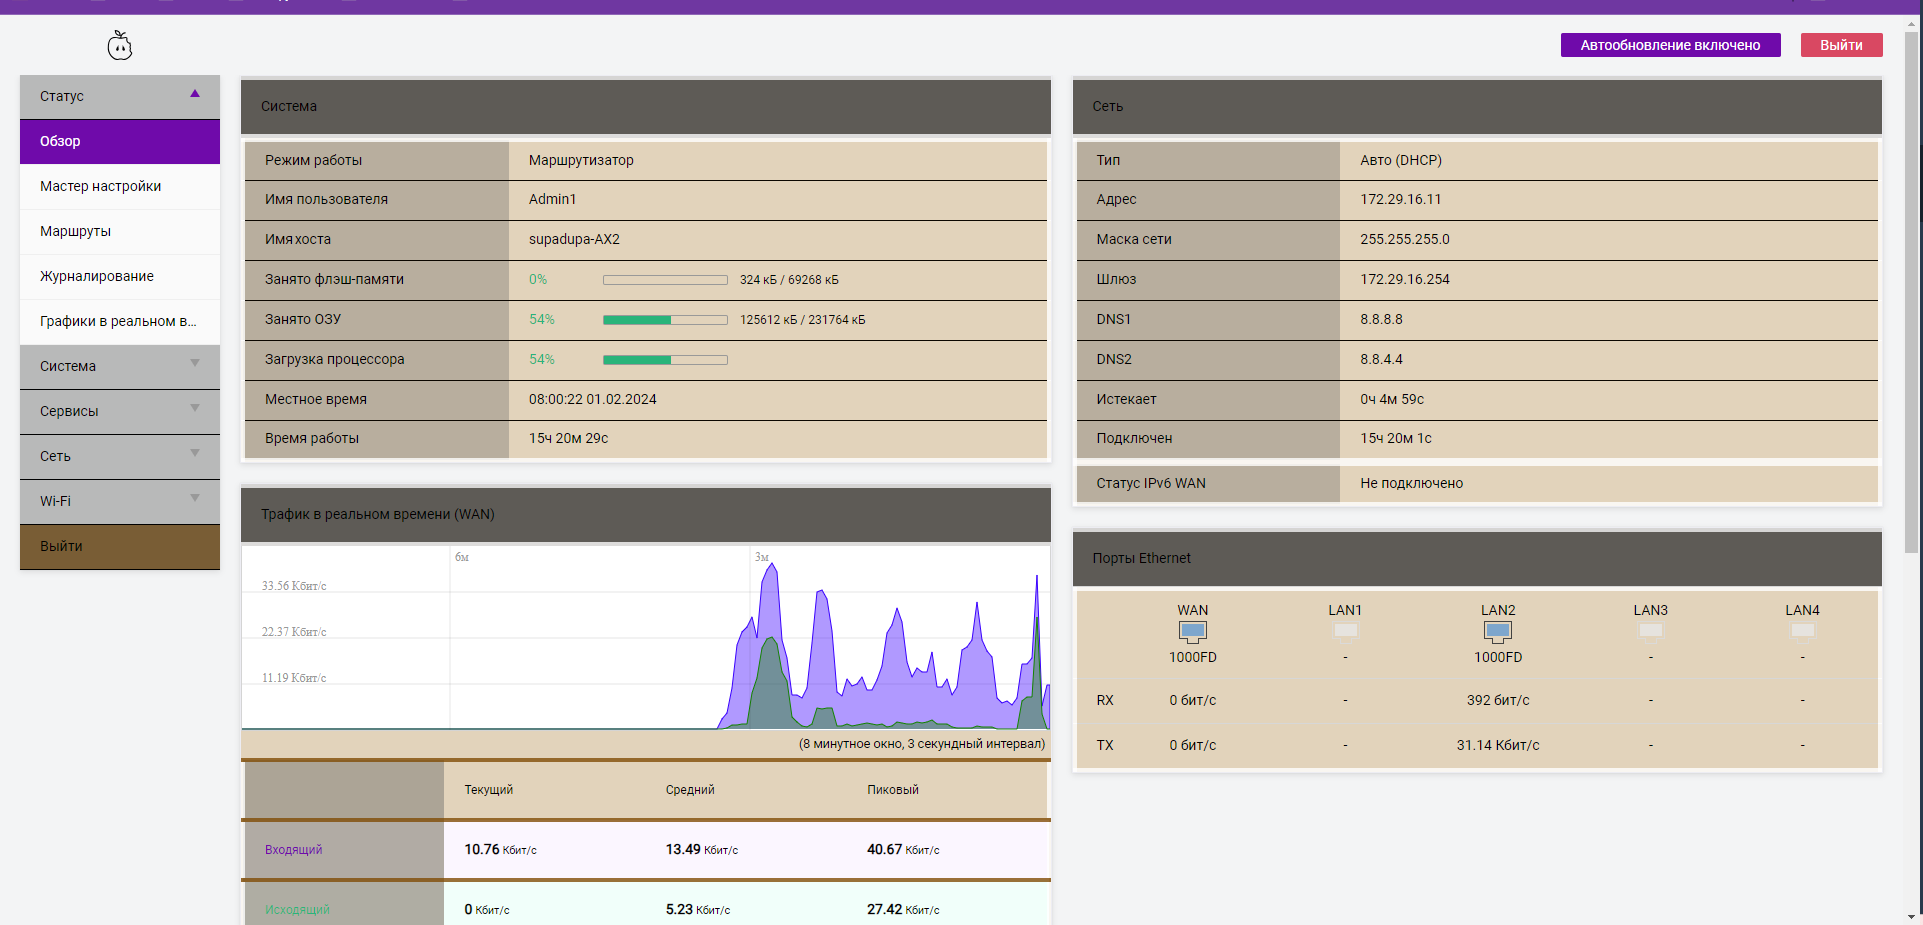Click the RAM usage progress bar
The image size is (1923, 925).
point(665,320)
